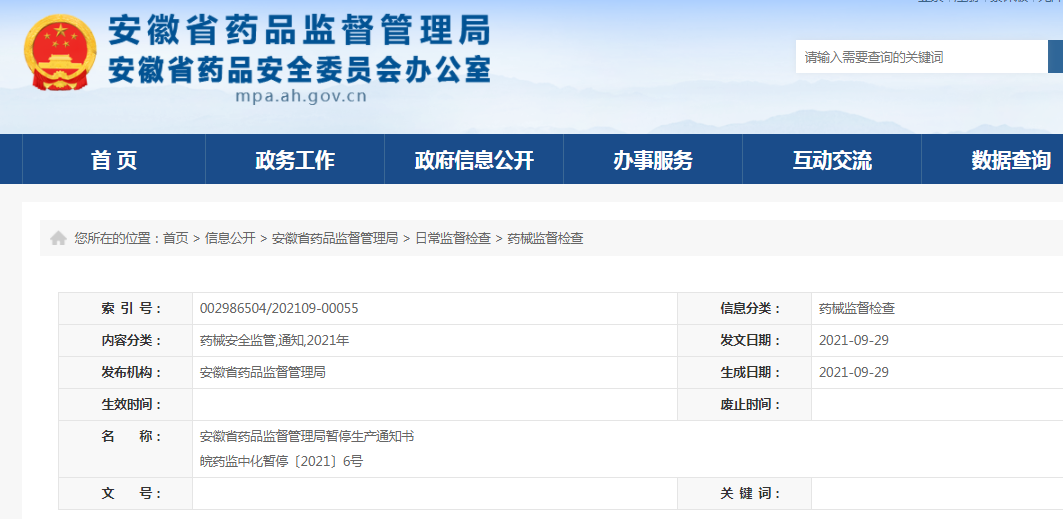
Task: Open the 政府信息公开 navigation menu
Action: (x=474, y=160)
